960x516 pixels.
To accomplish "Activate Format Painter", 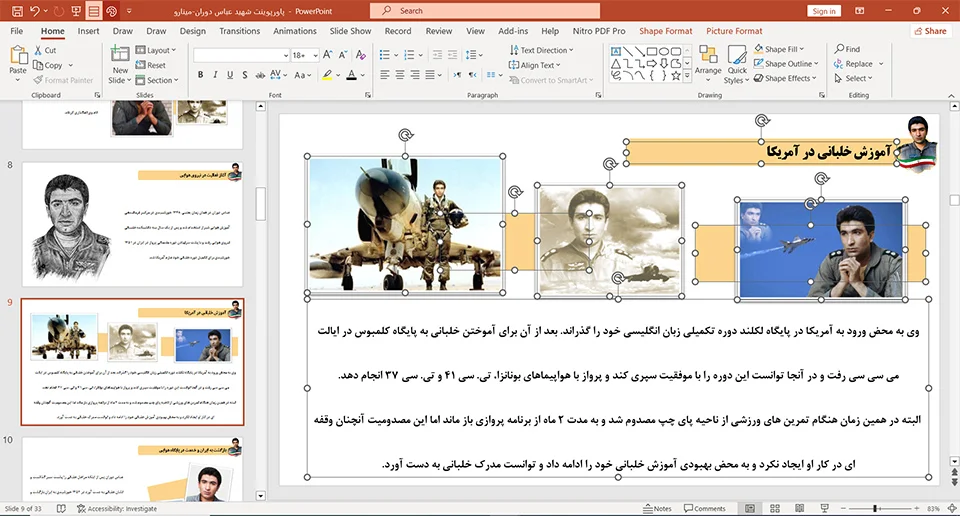I will (x=63, y=80).
